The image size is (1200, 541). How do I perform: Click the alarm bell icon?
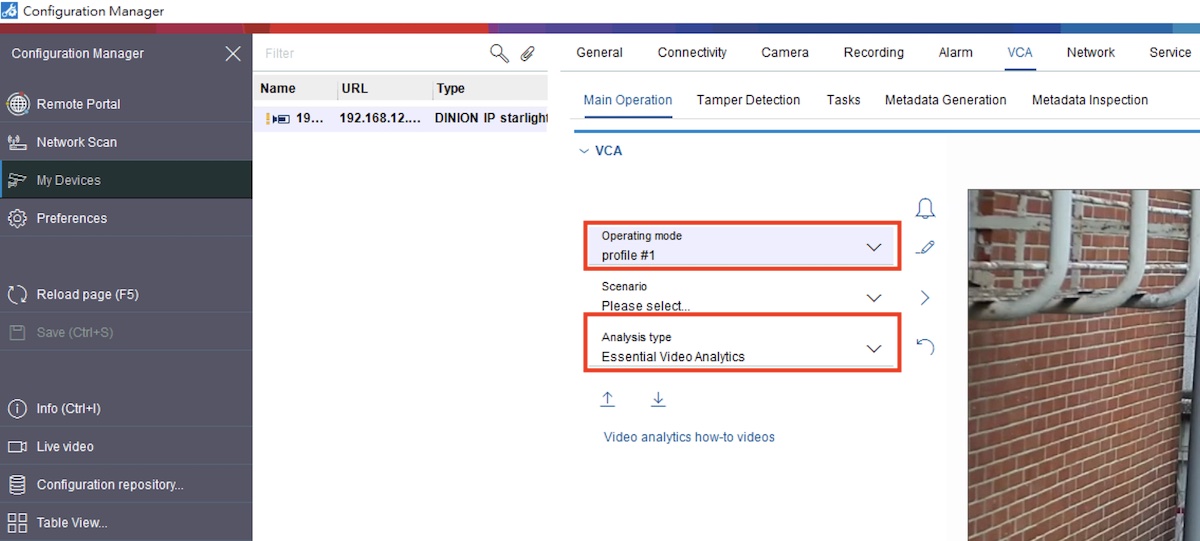tap(925, 208)
